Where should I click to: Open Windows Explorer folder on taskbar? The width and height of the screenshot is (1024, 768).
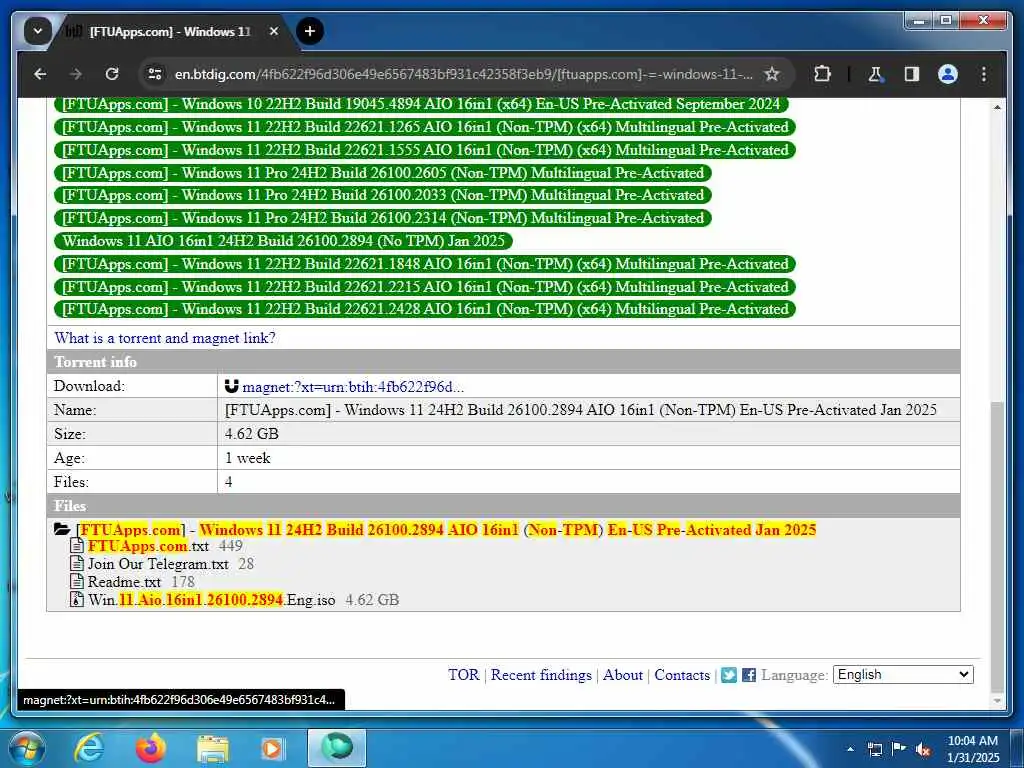coord(213,748)
